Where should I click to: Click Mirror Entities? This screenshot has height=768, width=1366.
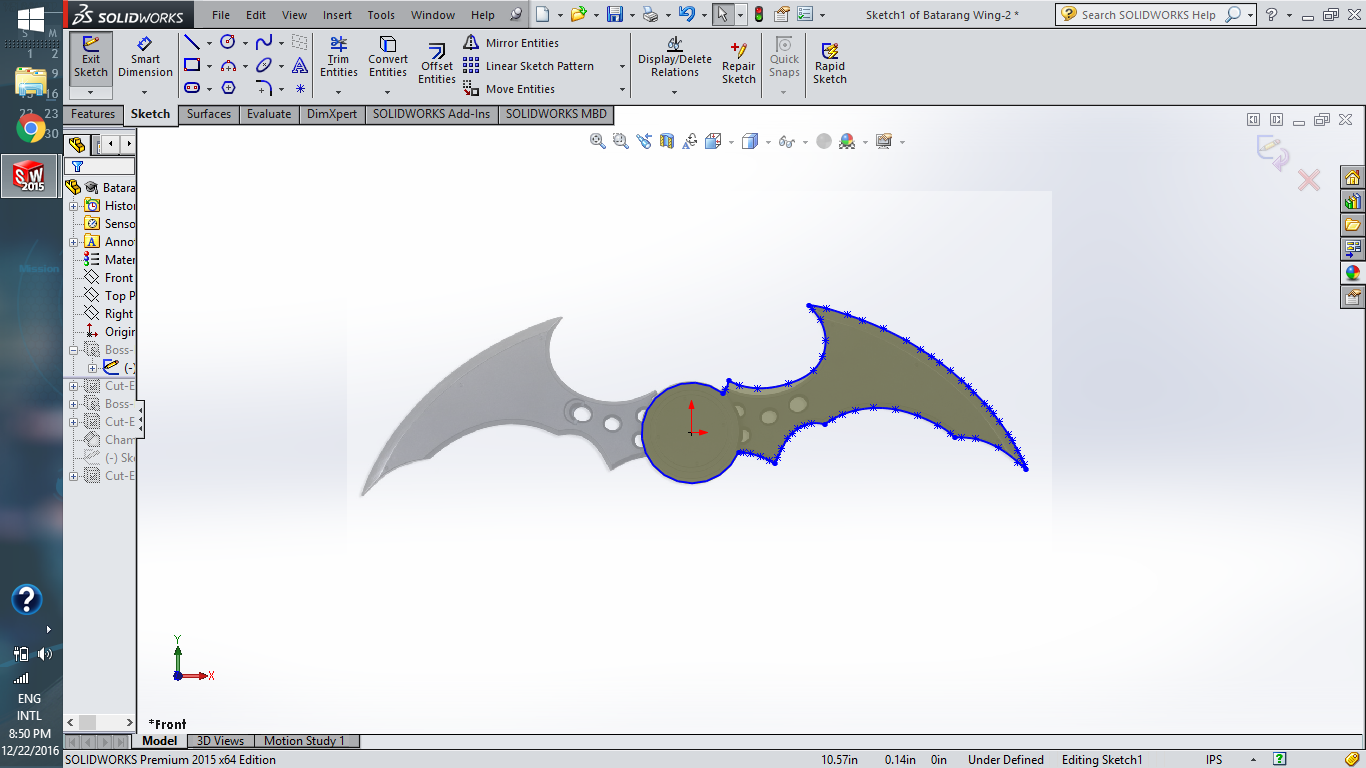(511, 43)
